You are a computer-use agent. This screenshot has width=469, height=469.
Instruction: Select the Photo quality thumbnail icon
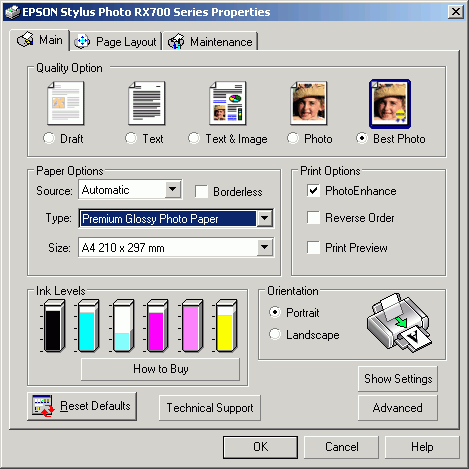(x=309, y=103)
